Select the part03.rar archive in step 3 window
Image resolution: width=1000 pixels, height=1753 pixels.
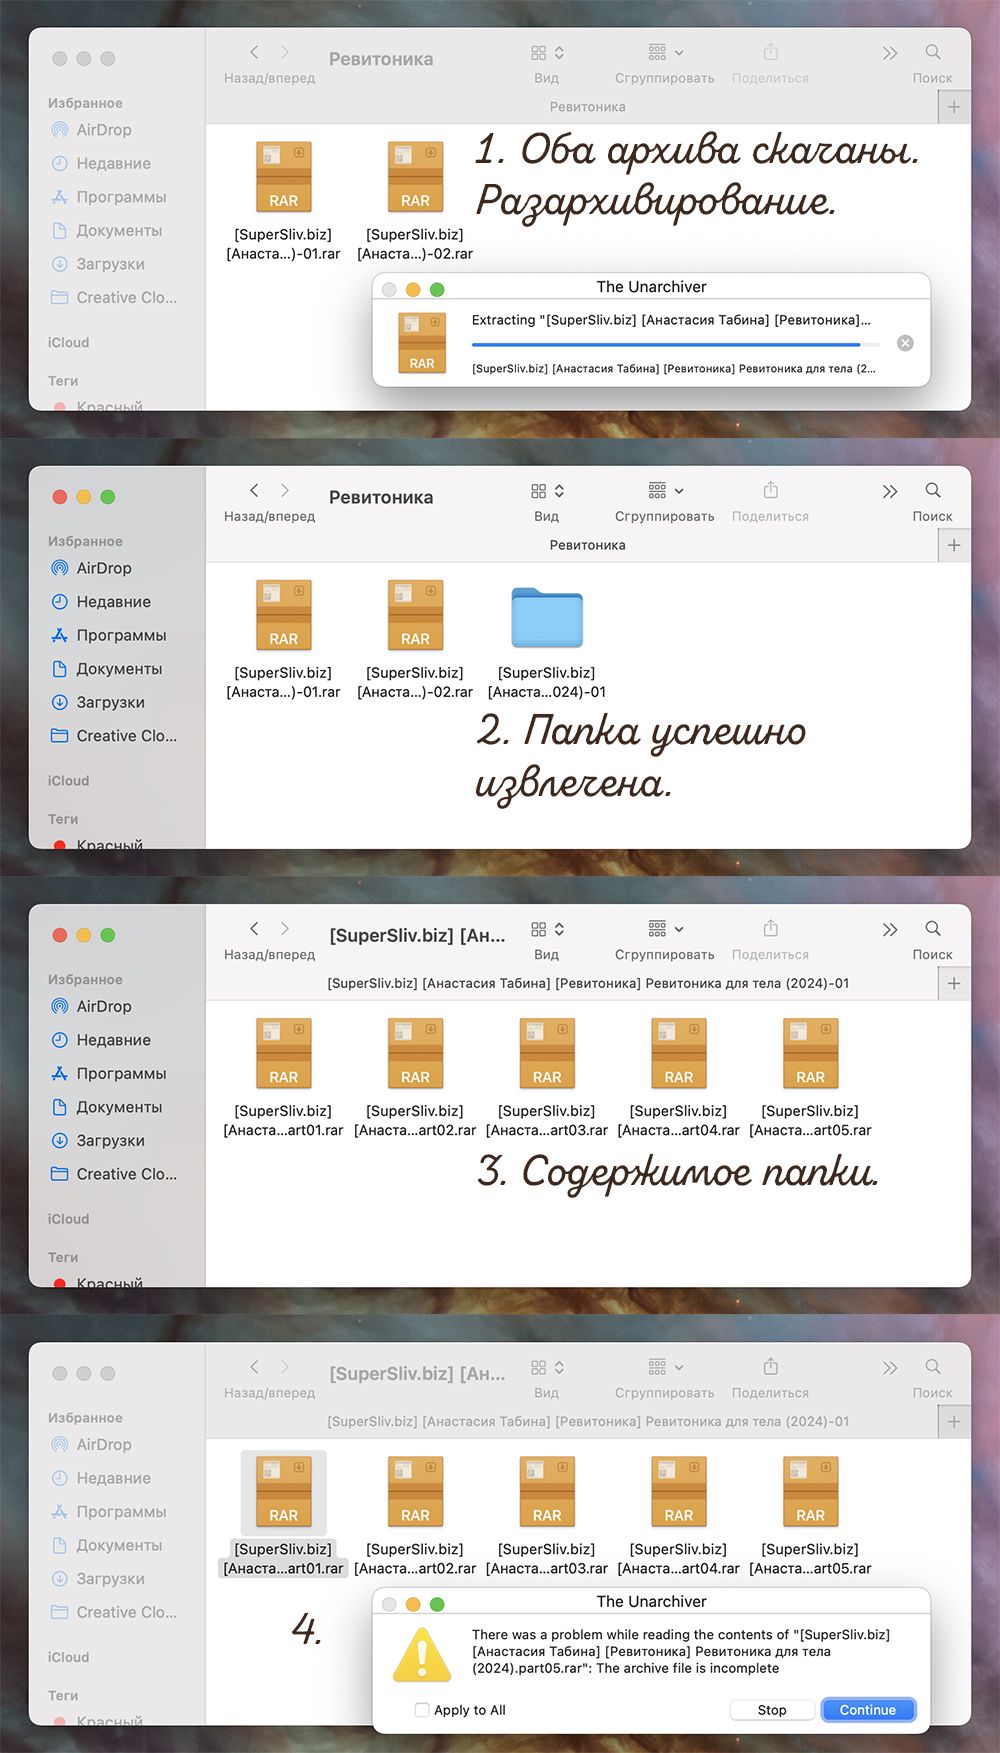click(547, 1053)
